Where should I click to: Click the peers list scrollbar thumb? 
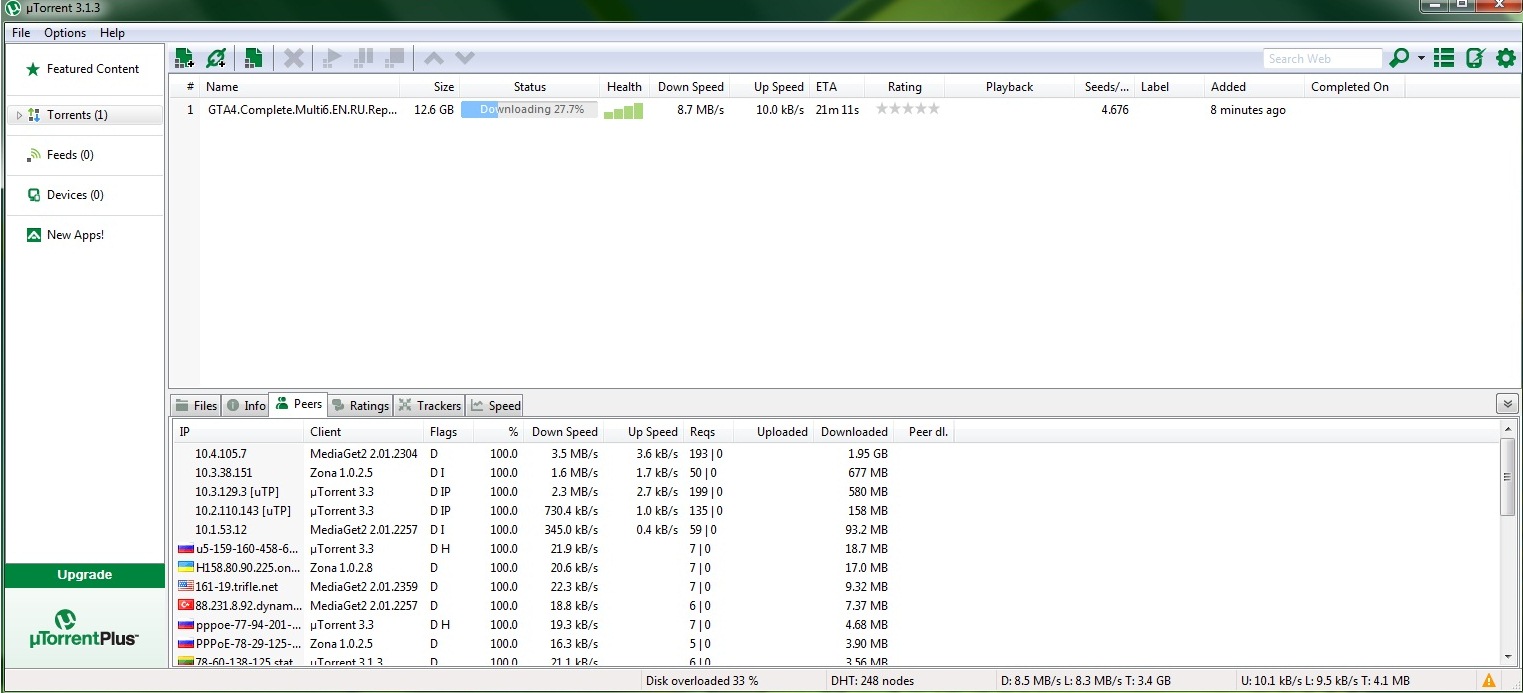tap(1509, 478)
